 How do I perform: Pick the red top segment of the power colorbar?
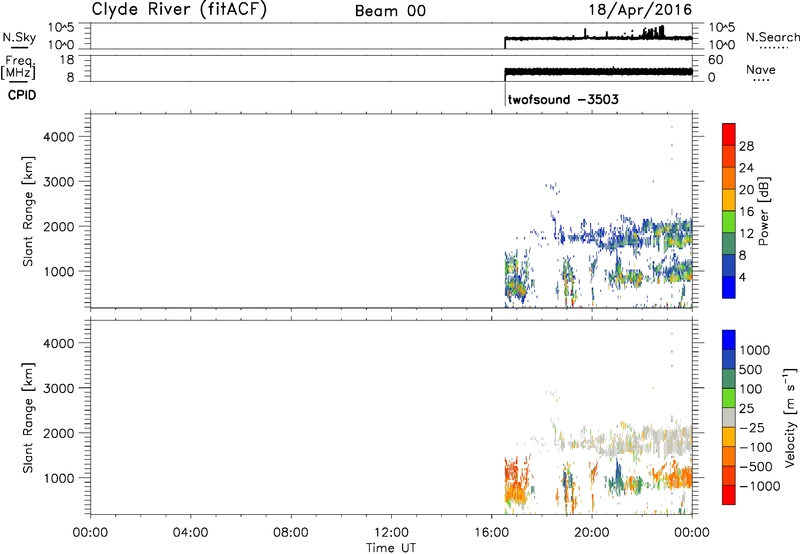729,134
